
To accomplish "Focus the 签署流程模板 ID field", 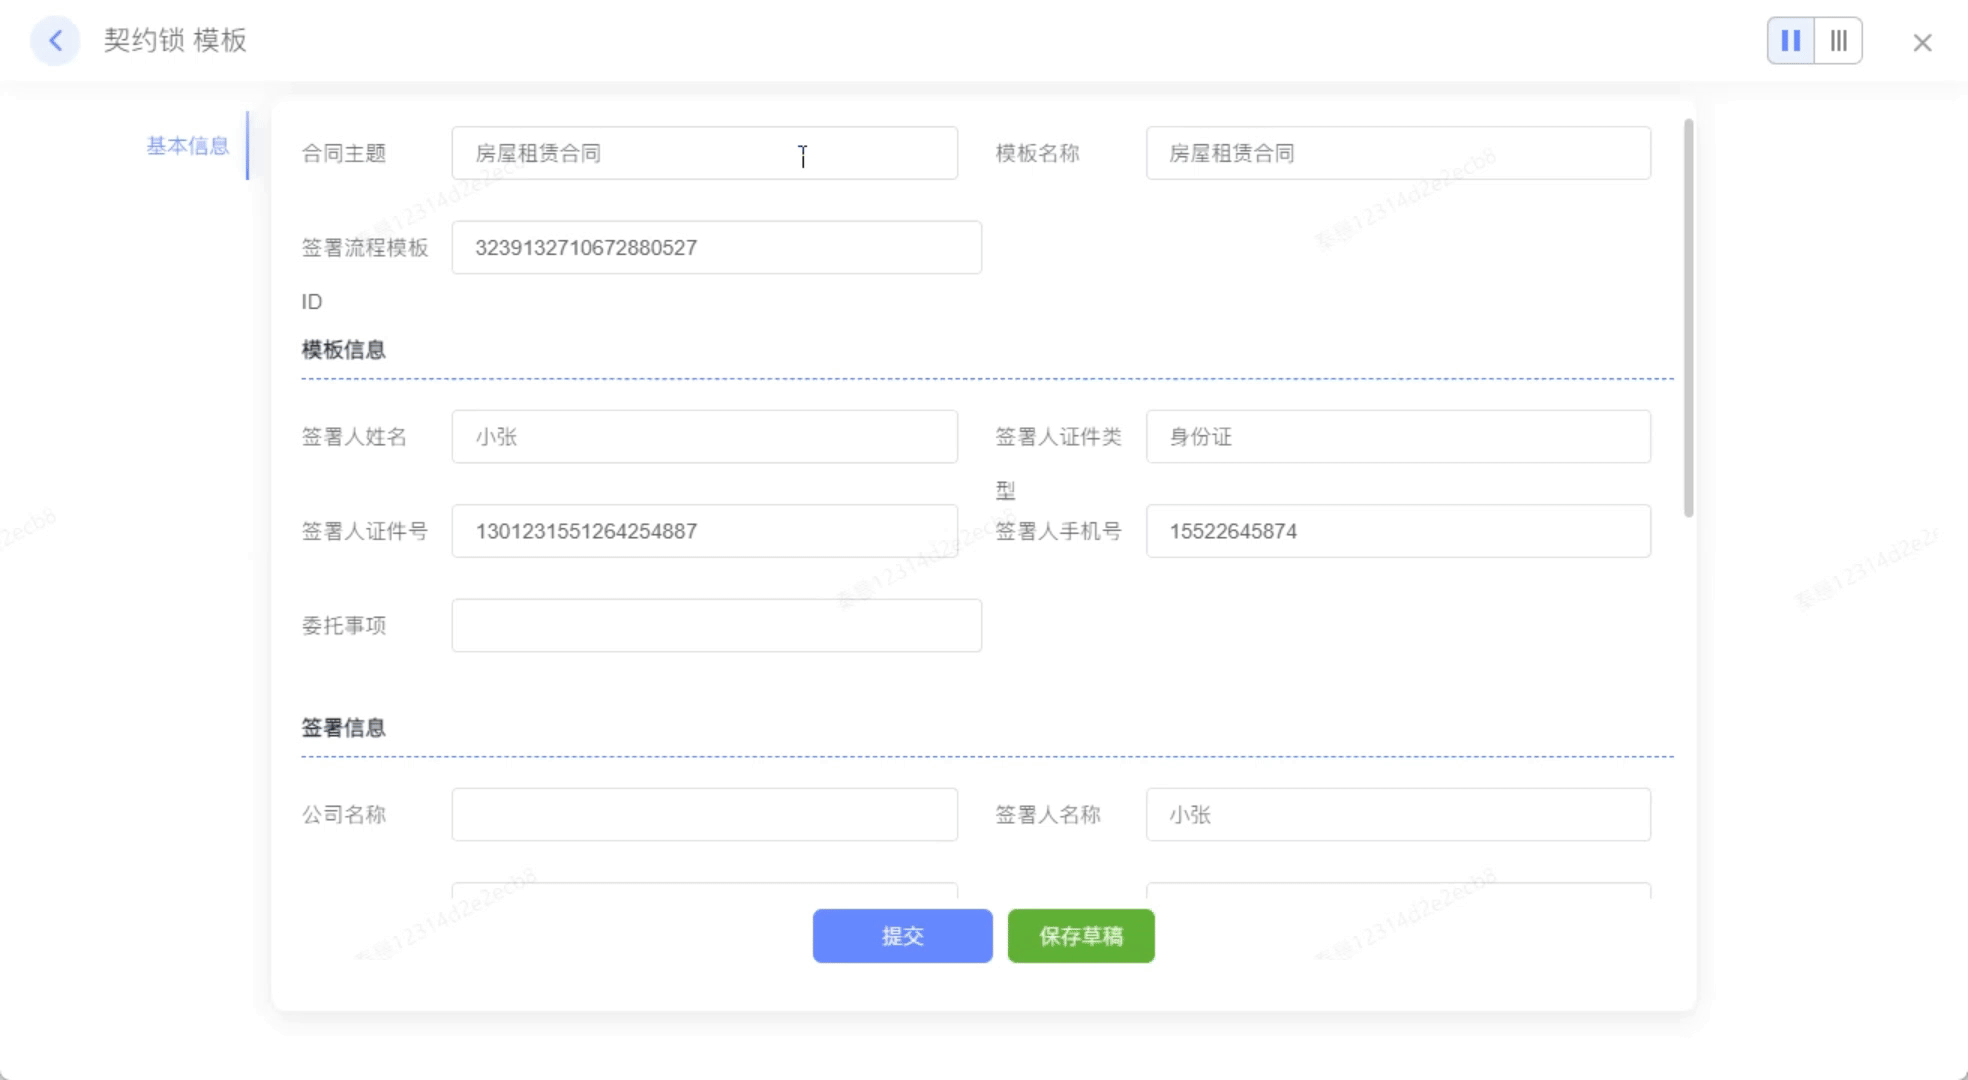I will (716, 248).
